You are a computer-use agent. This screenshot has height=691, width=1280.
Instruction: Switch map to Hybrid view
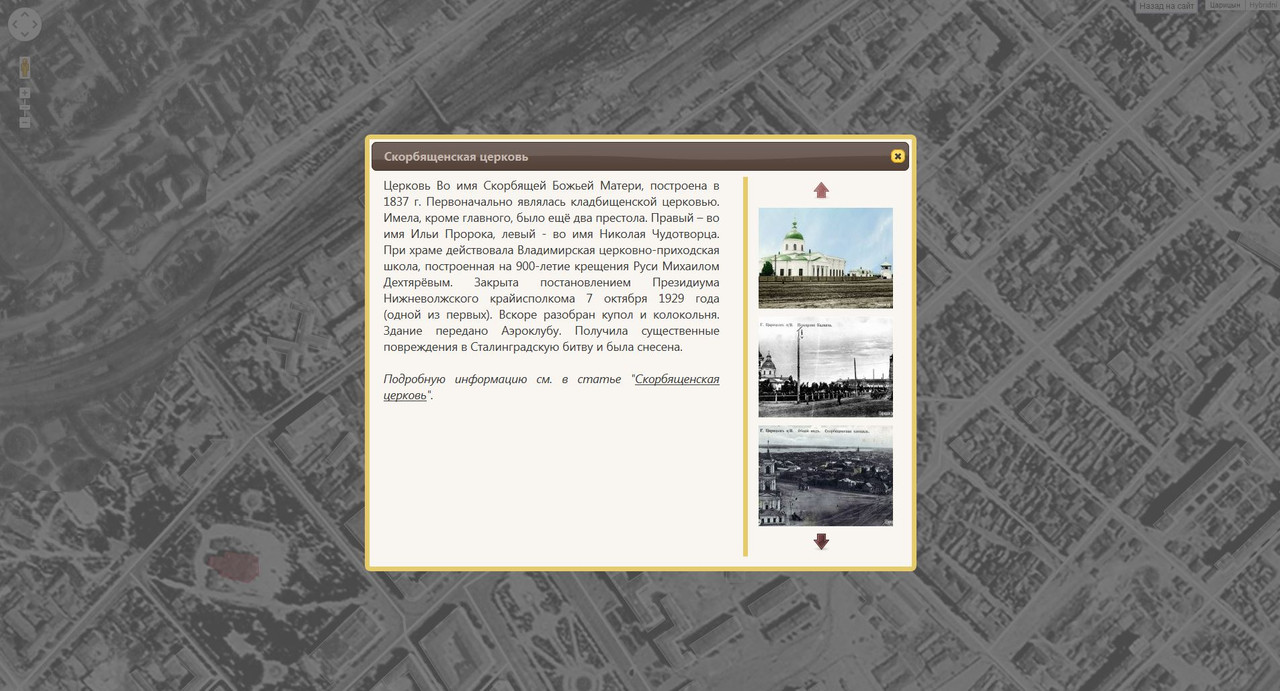(1263, 6)
